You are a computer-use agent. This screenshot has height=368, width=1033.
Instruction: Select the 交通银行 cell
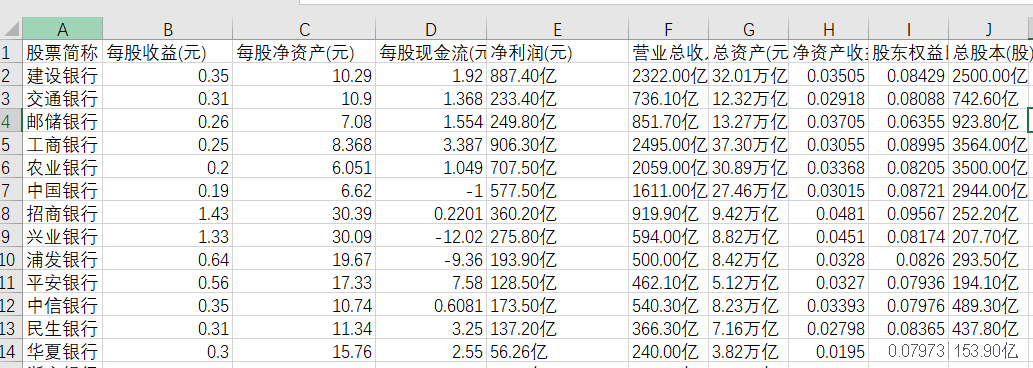click(63, 97)
